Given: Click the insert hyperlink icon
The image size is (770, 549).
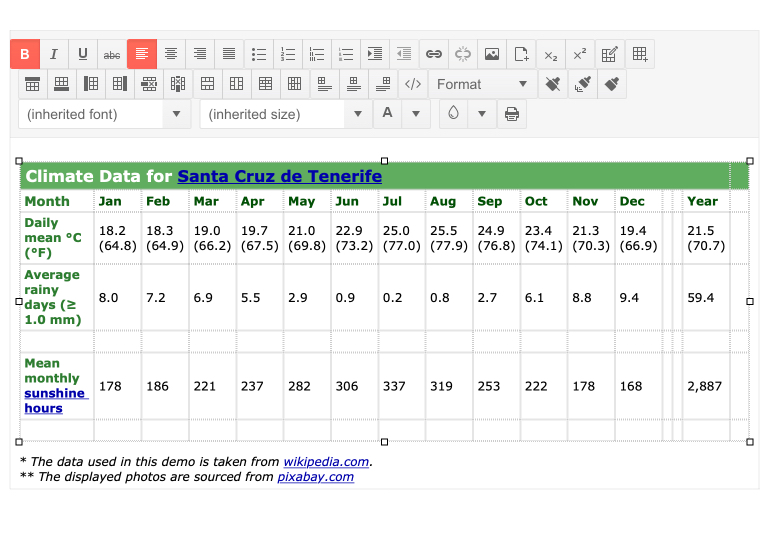Looking at the screenshot, I should tap(434, 54).
